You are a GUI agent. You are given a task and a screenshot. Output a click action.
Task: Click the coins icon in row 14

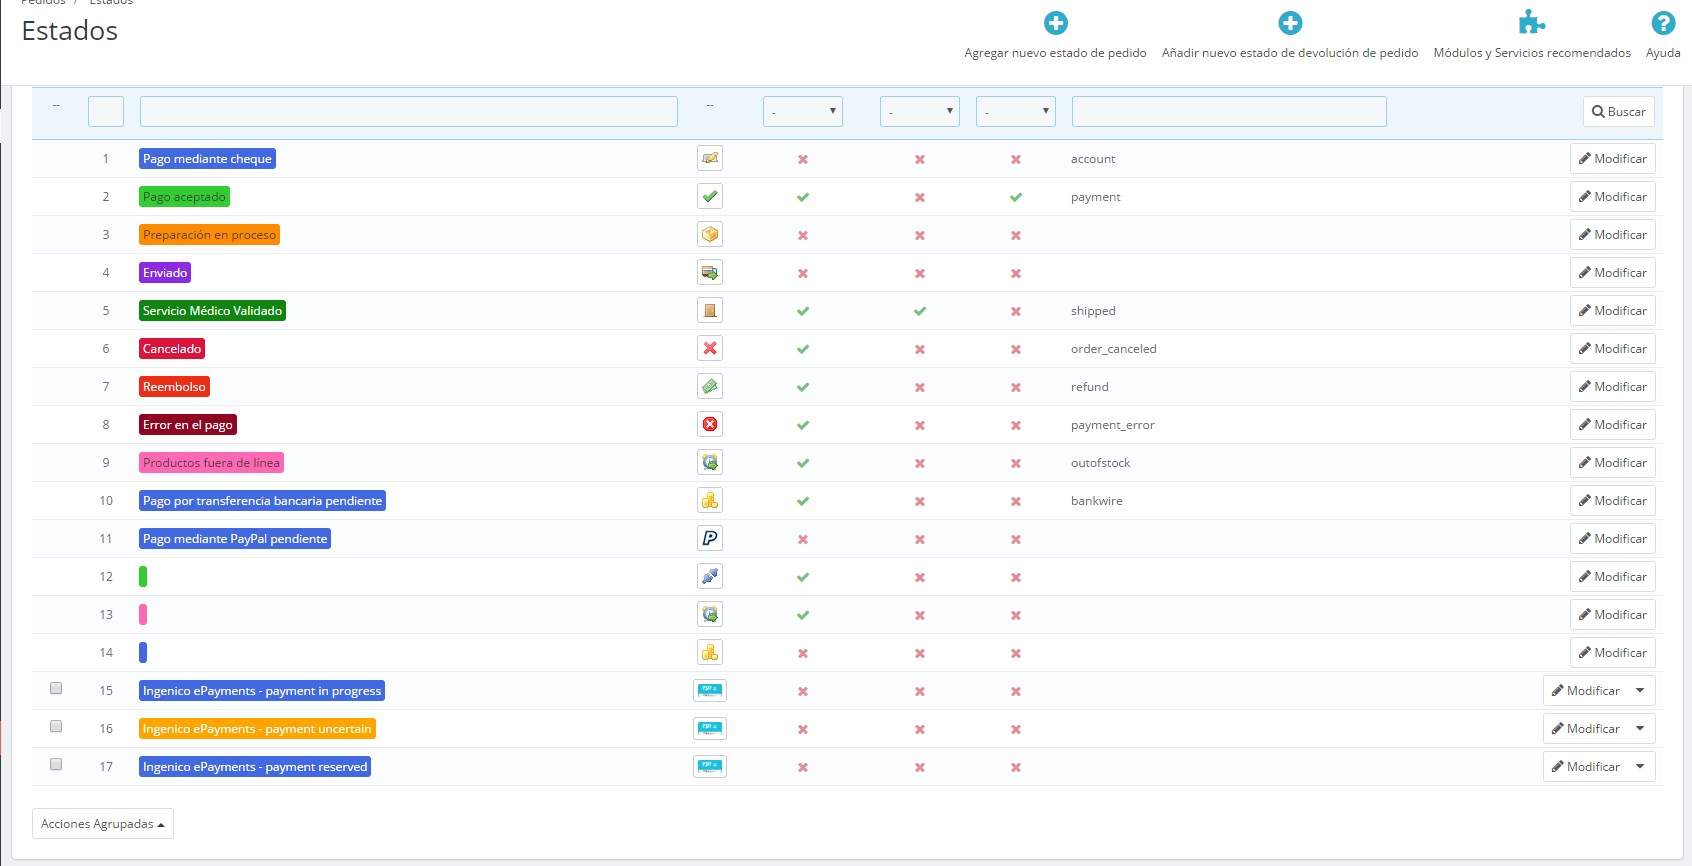tap(710, 652)
